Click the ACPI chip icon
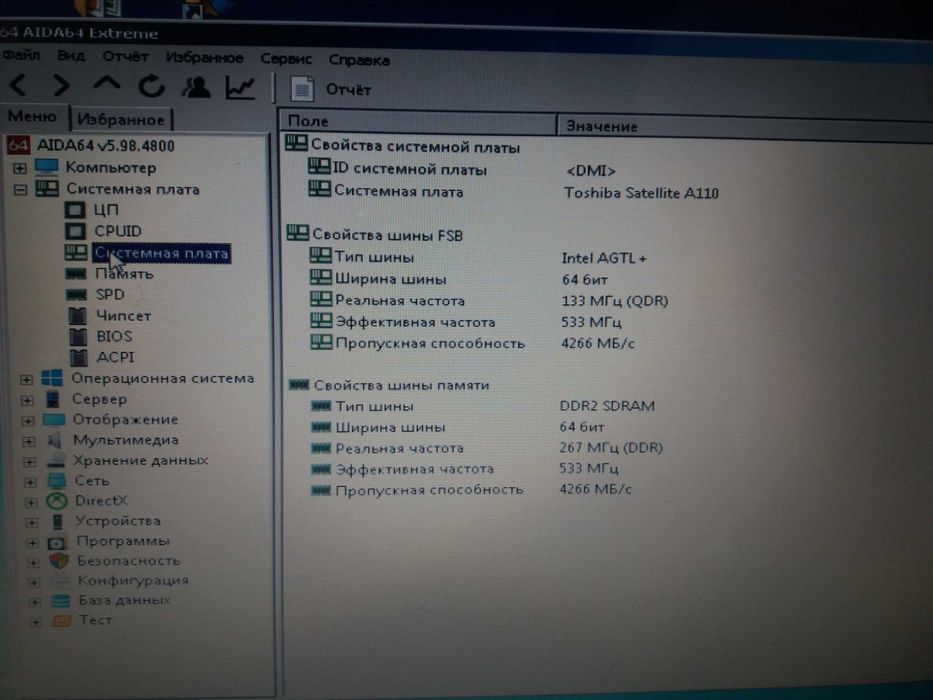Image resolution: width=933 pixels, height=700 pixels. [x=79, y=357]
